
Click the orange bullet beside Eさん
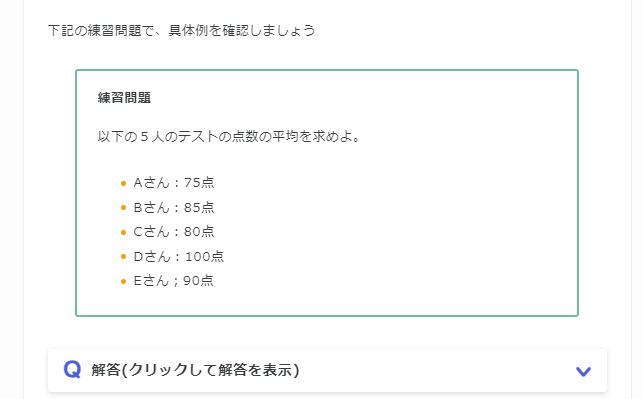point(123,282)
